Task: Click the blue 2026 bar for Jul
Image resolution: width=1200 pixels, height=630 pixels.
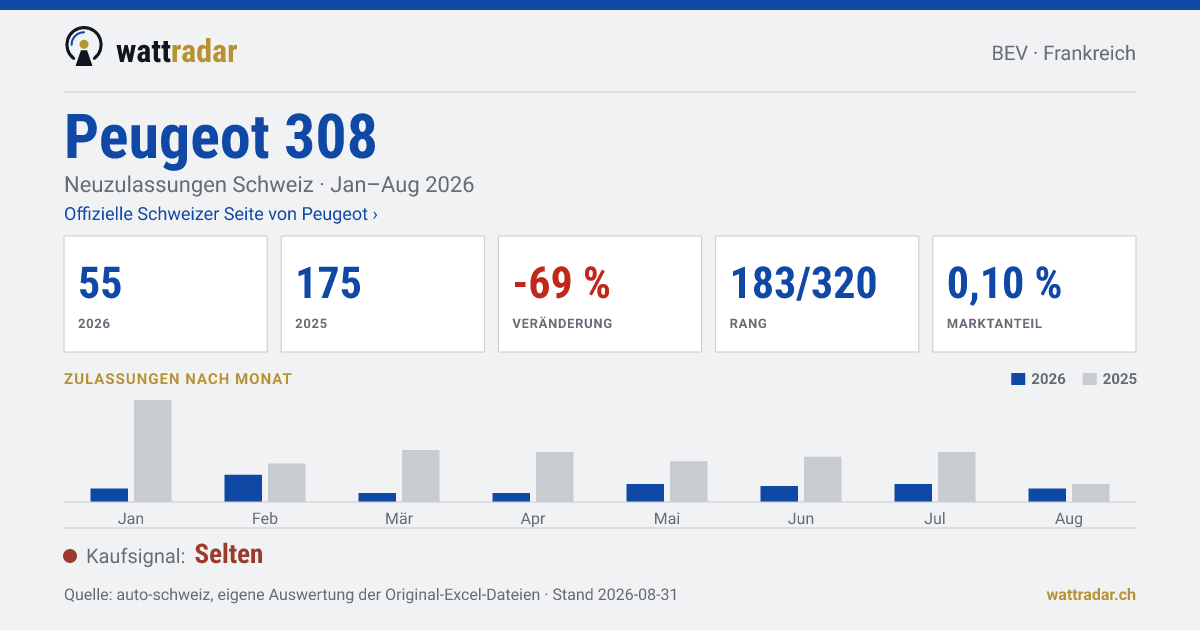Action: 913,493
